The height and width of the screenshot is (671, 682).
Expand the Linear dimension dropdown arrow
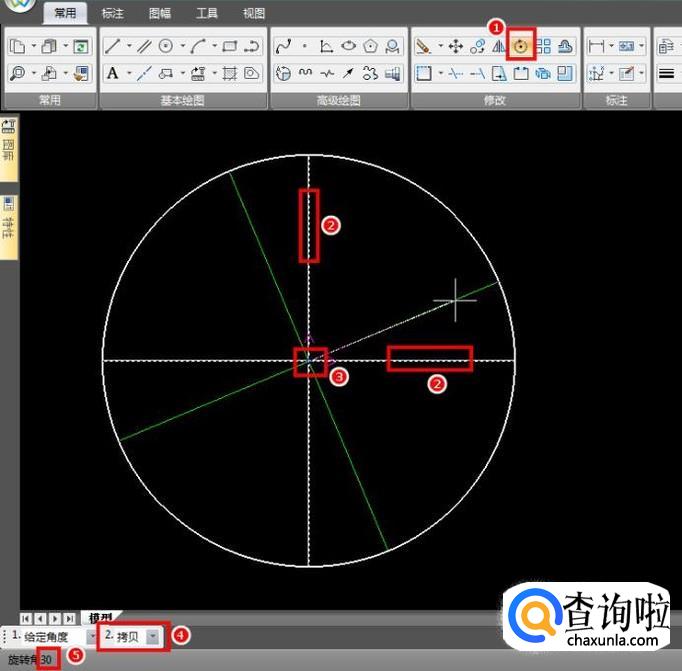611,46
